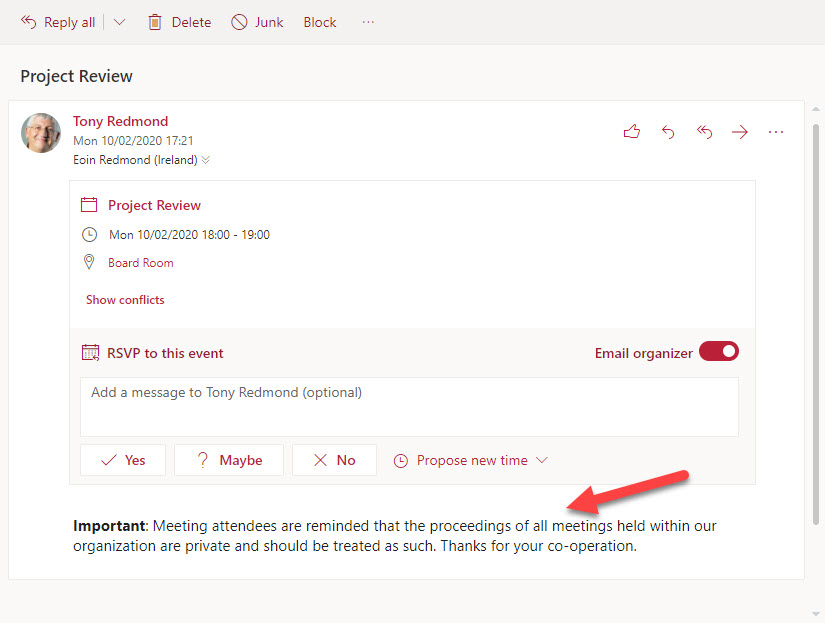Expand the Reply all dropdown arrow

[120, 22]
